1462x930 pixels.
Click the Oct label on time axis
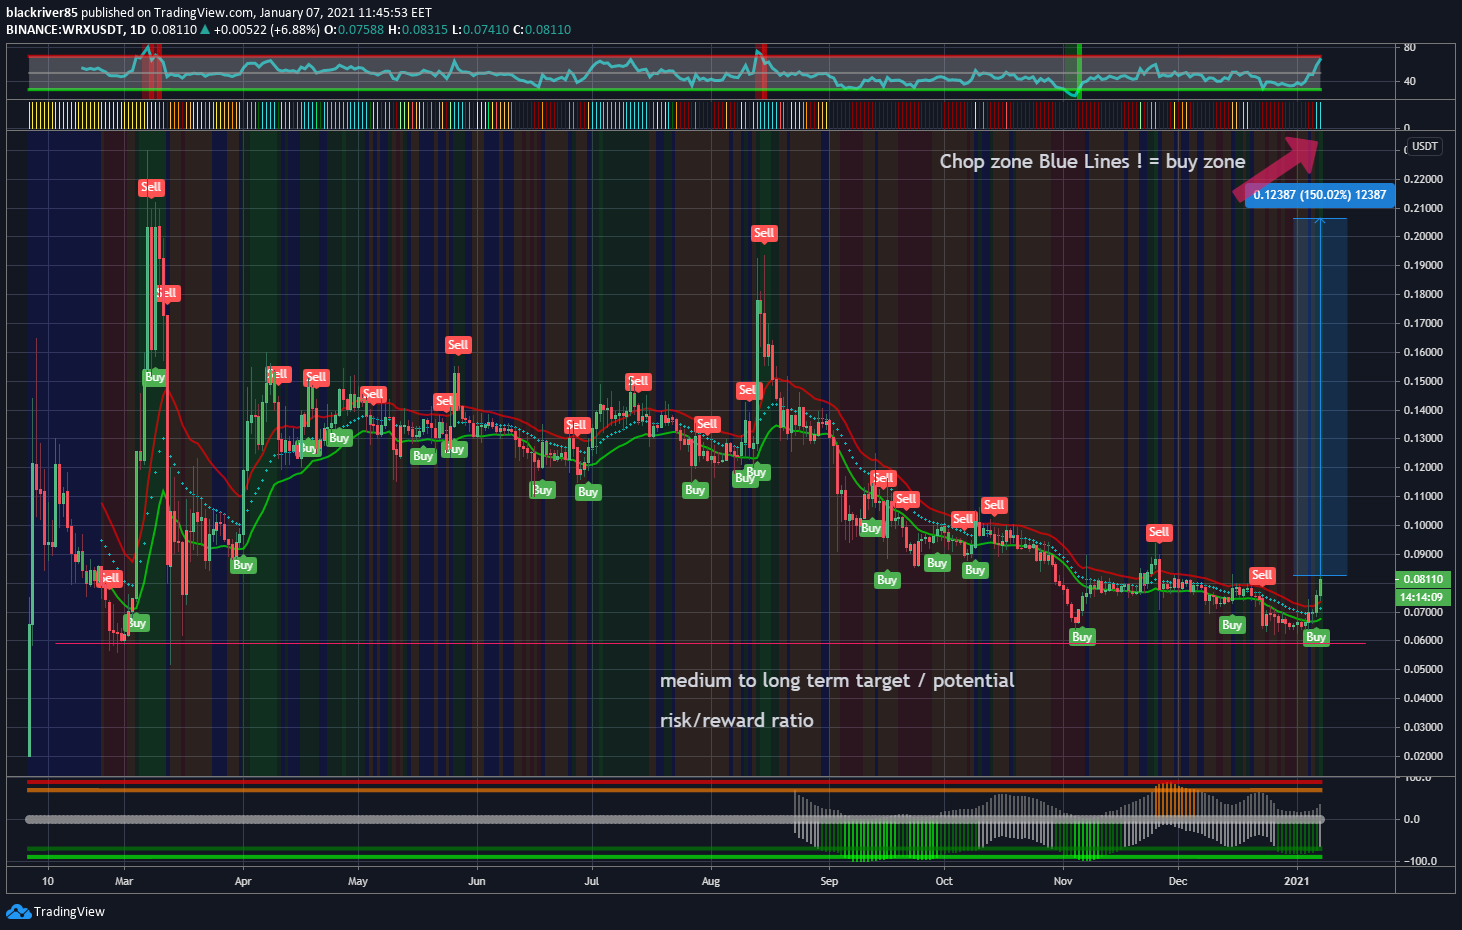pyautogui.click(x=944, y=881)
